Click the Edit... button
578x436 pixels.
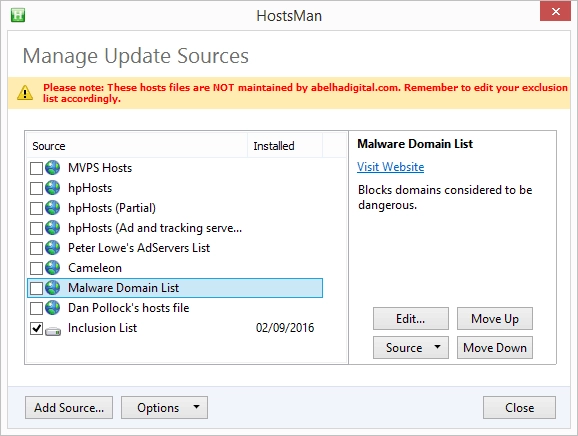411,318
